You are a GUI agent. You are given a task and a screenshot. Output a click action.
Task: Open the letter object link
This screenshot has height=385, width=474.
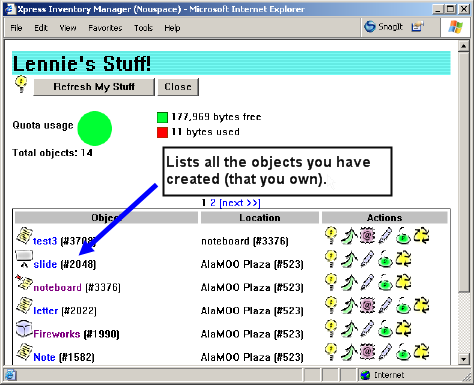(x=46, y=311)
